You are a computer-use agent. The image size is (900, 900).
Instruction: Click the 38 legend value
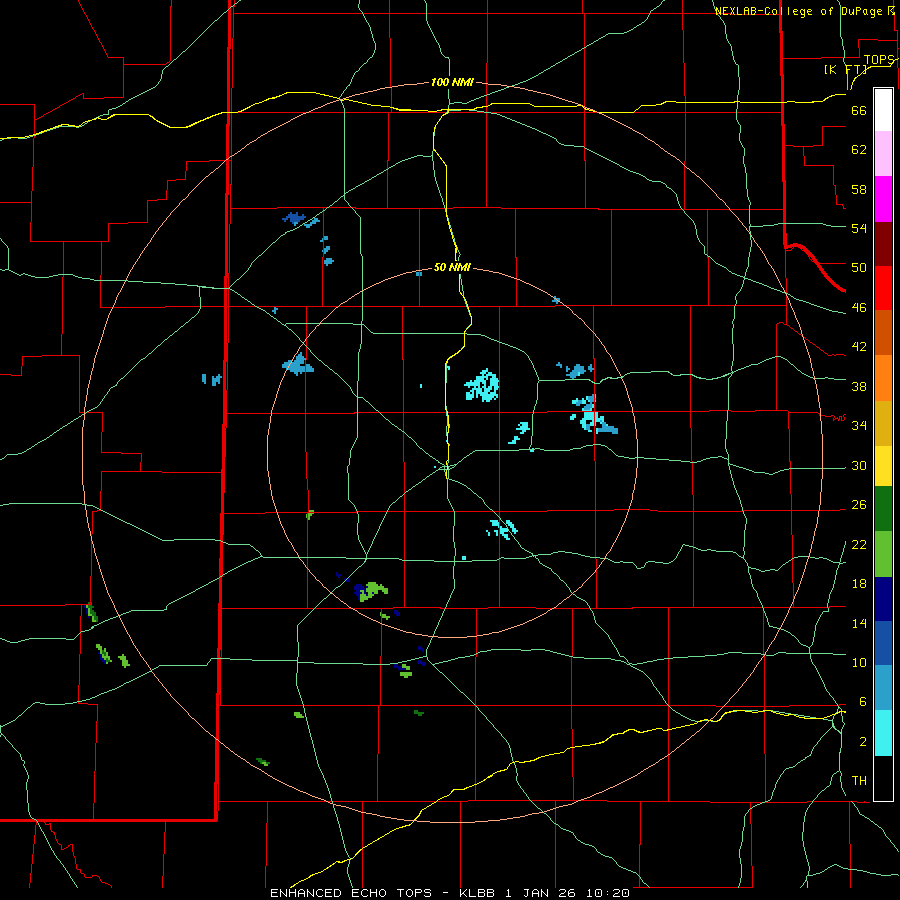(x=859, y=386)
